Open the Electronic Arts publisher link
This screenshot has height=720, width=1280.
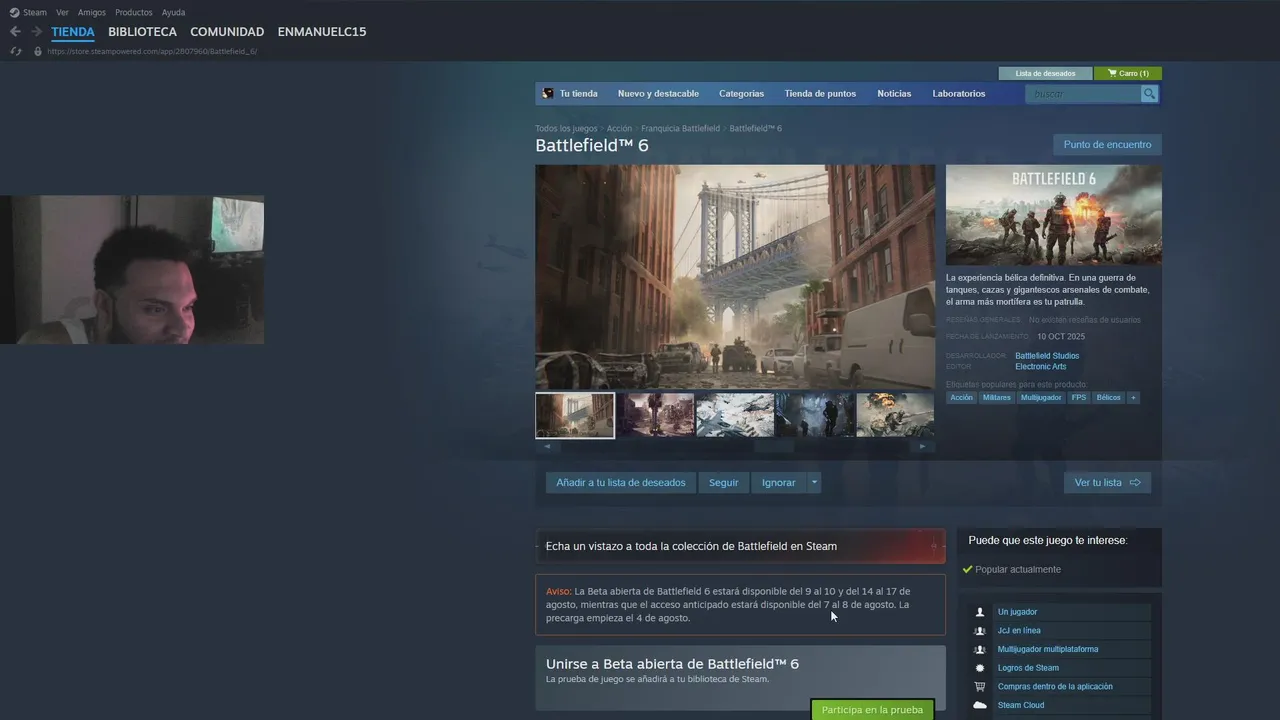(1040, 367)
